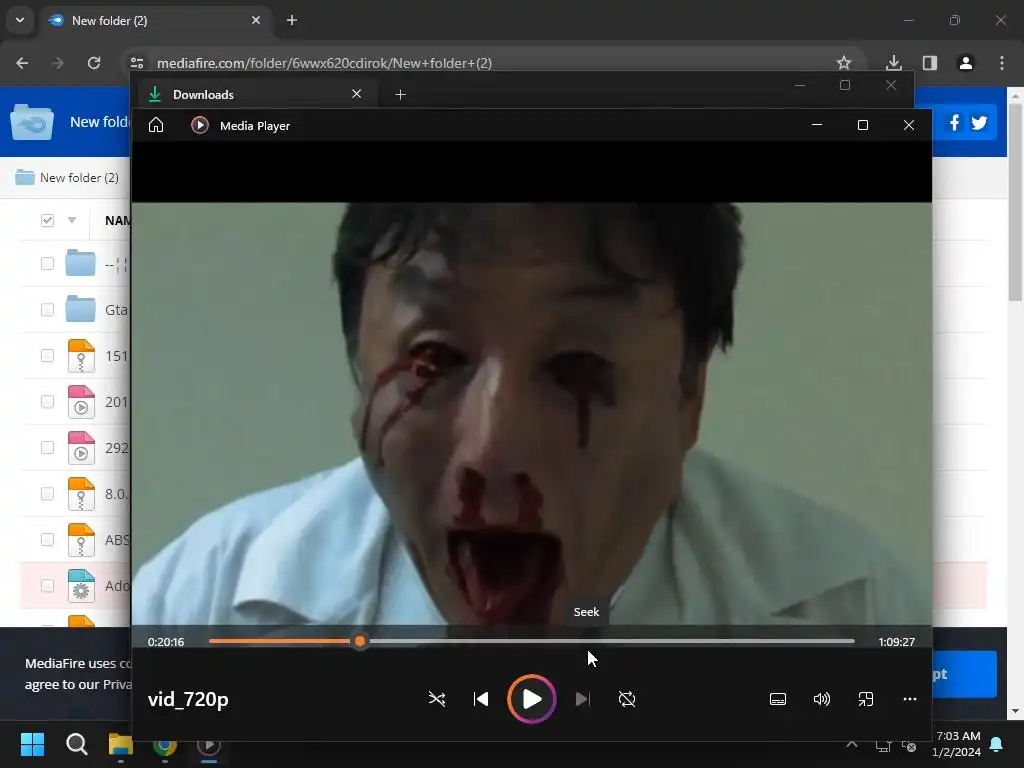Check the Ado file checkbox
Image resolution: width=1024 pixels, height=768 pixels.
(x=47, y=586)
